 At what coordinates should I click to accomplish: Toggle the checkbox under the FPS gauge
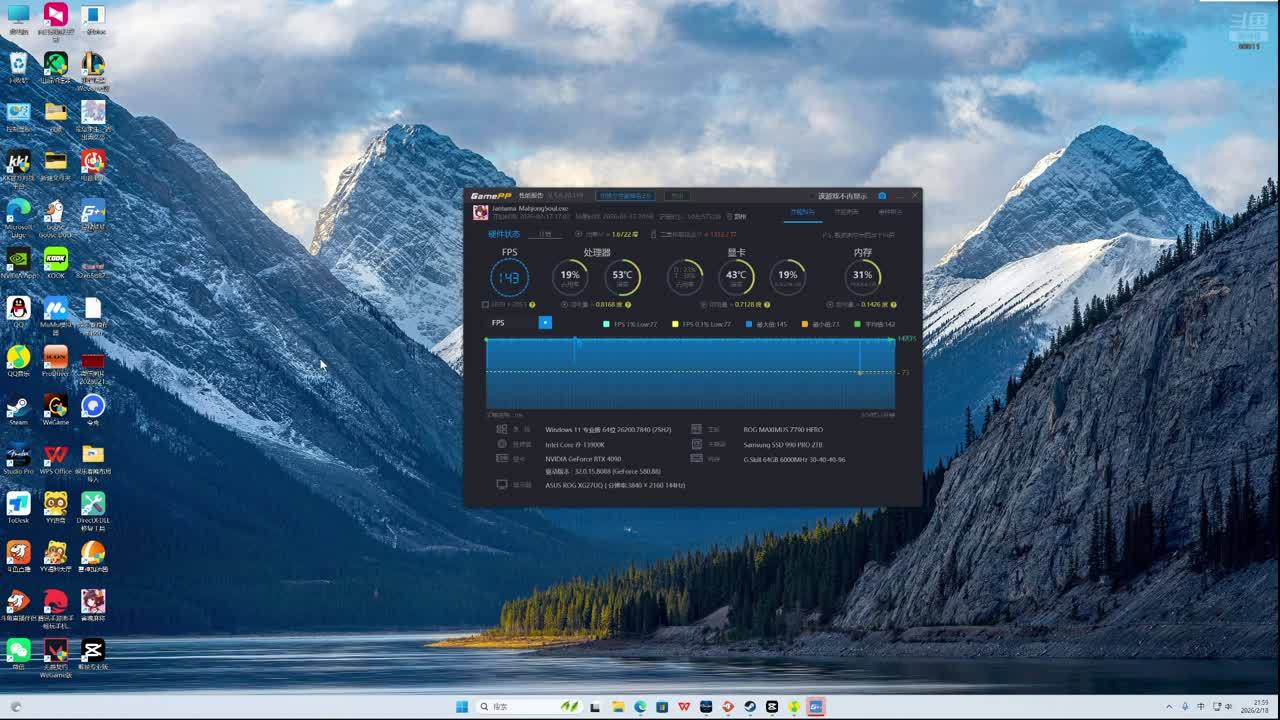tap(486, 304)
